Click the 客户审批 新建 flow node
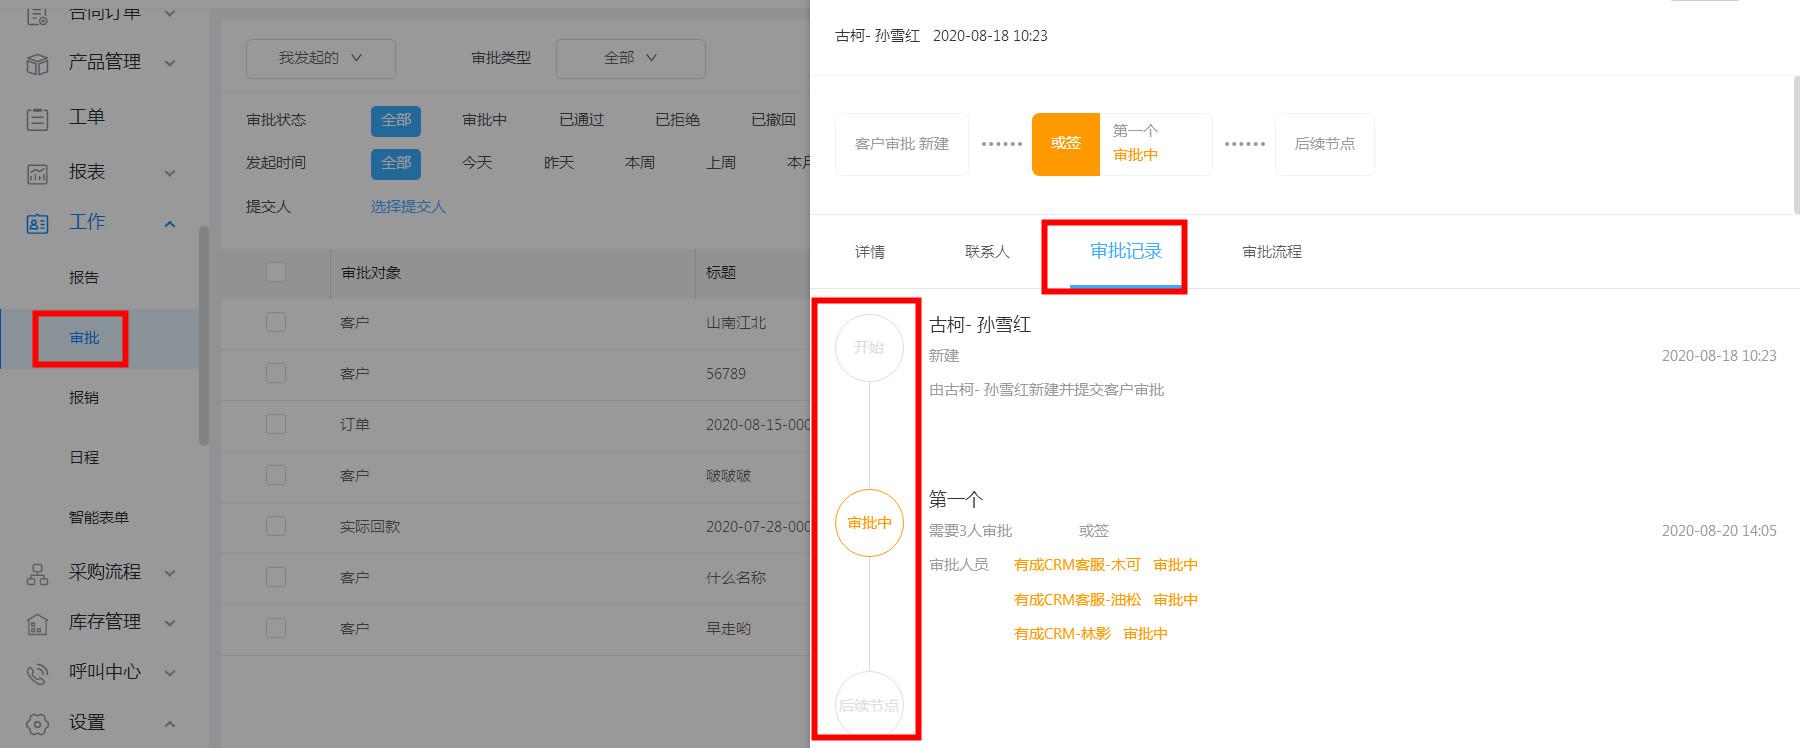The width and height of the screenshot is (1800, 748). (902, 144)
